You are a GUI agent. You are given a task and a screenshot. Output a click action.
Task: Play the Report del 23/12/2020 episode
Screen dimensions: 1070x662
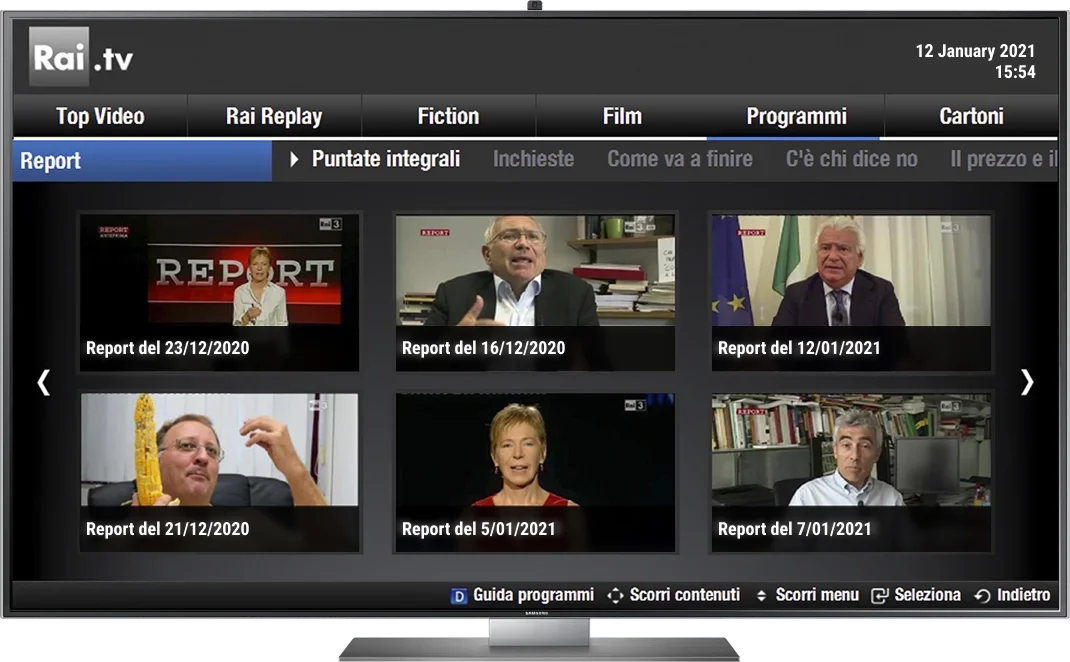pyautogui.click(x=219, y=291)
